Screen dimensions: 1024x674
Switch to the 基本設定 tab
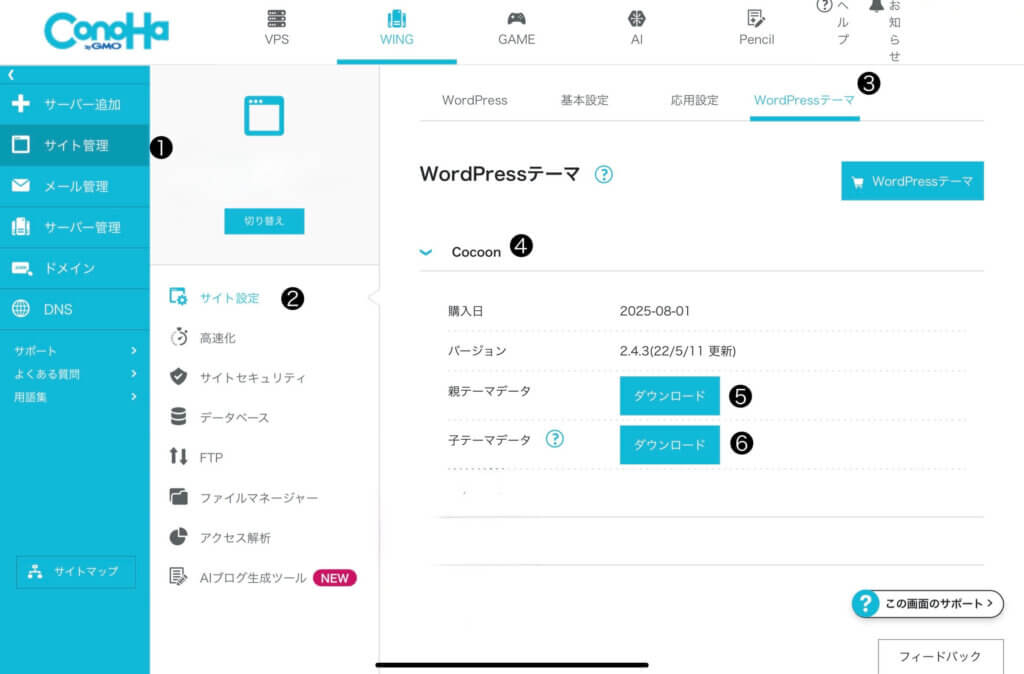point(584,101)
